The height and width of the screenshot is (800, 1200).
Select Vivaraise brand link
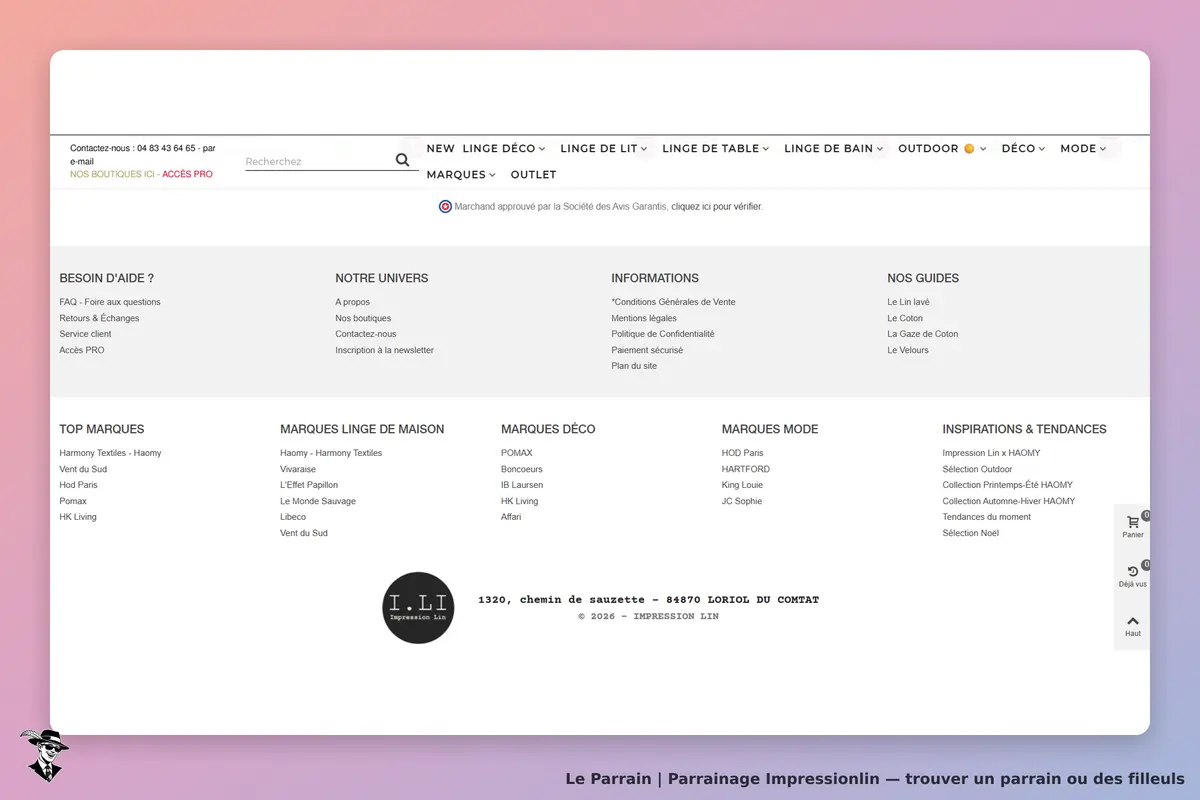[x=298, y=469]
